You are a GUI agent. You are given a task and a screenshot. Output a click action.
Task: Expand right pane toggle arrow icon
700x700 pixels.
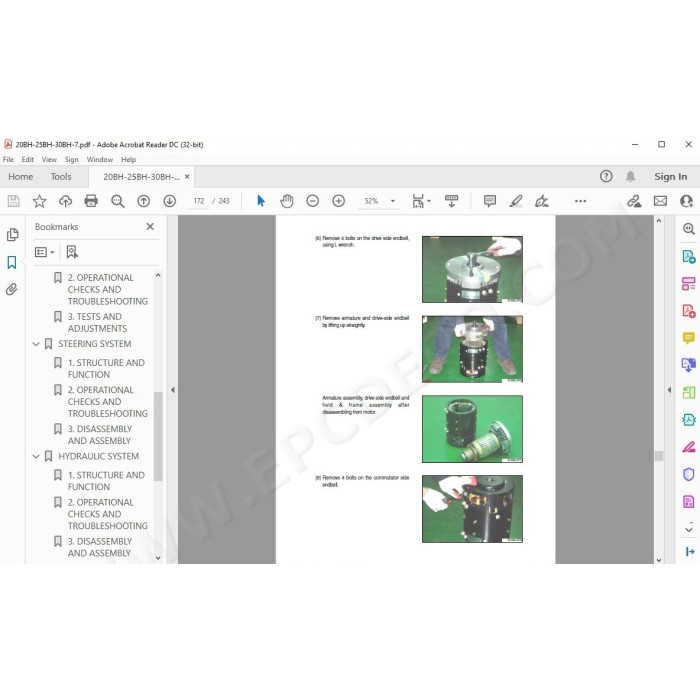pos(690,552)
